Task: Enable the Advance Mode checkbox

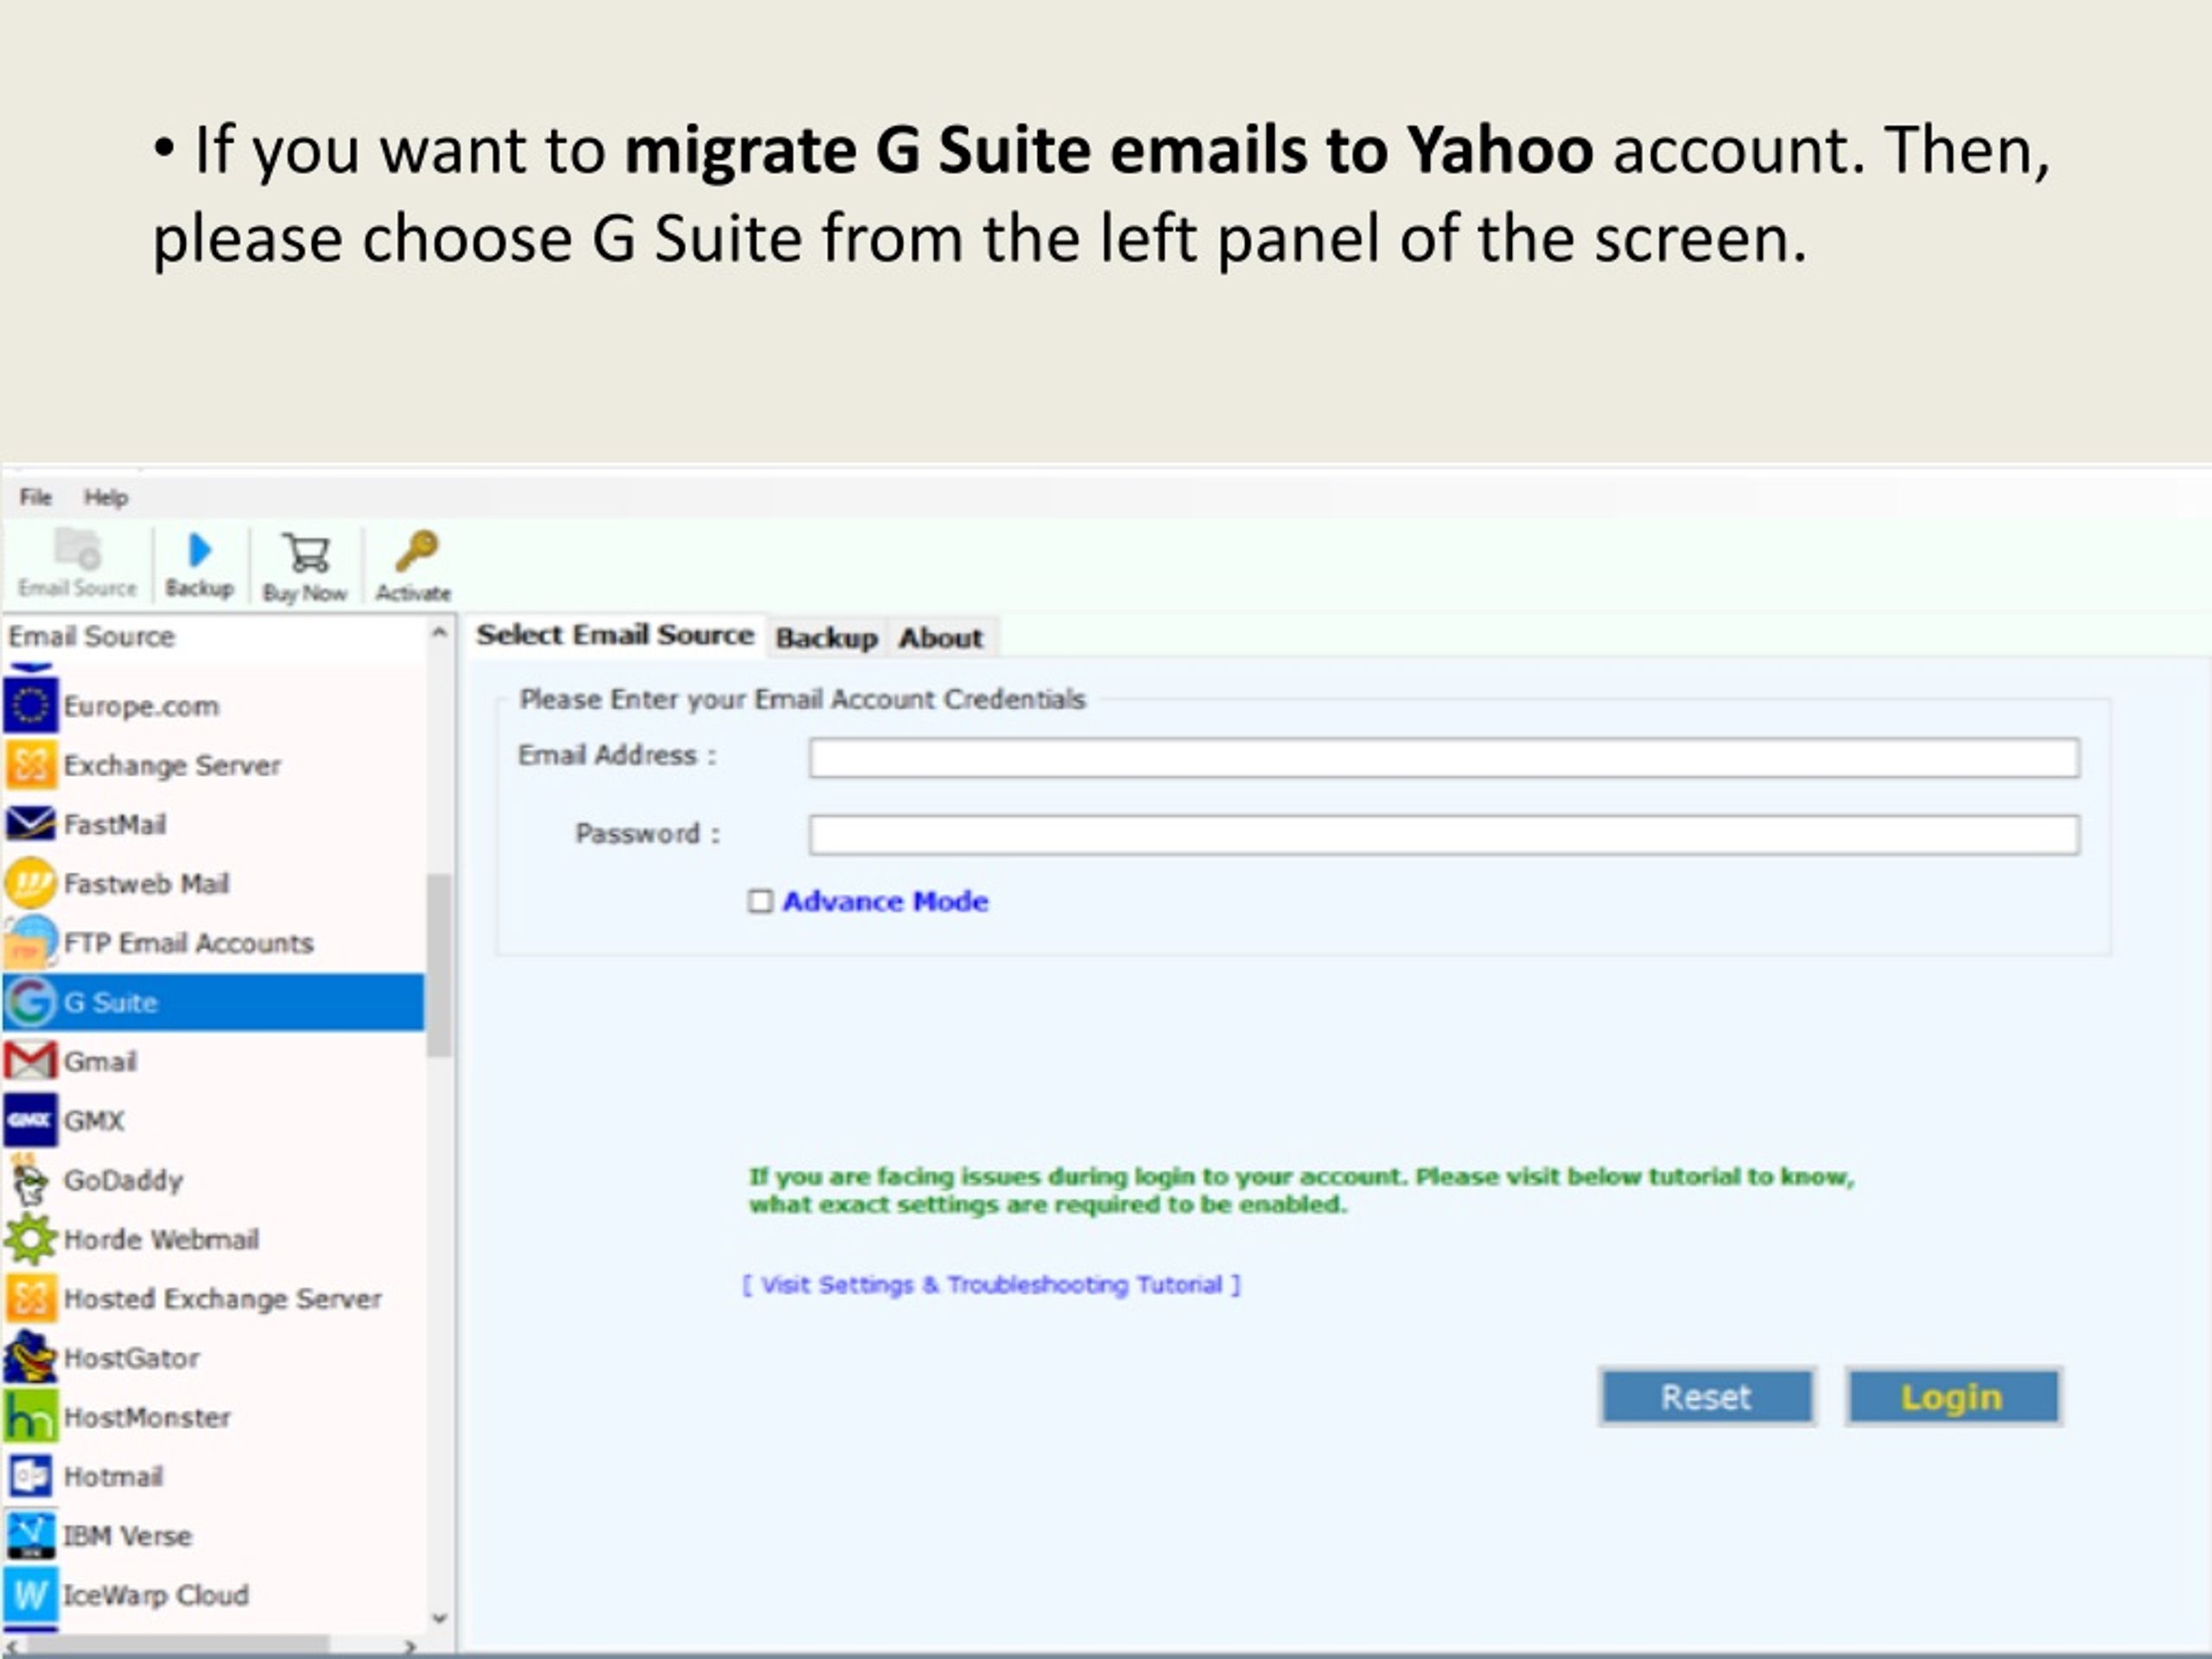Action: pos(760,902)
